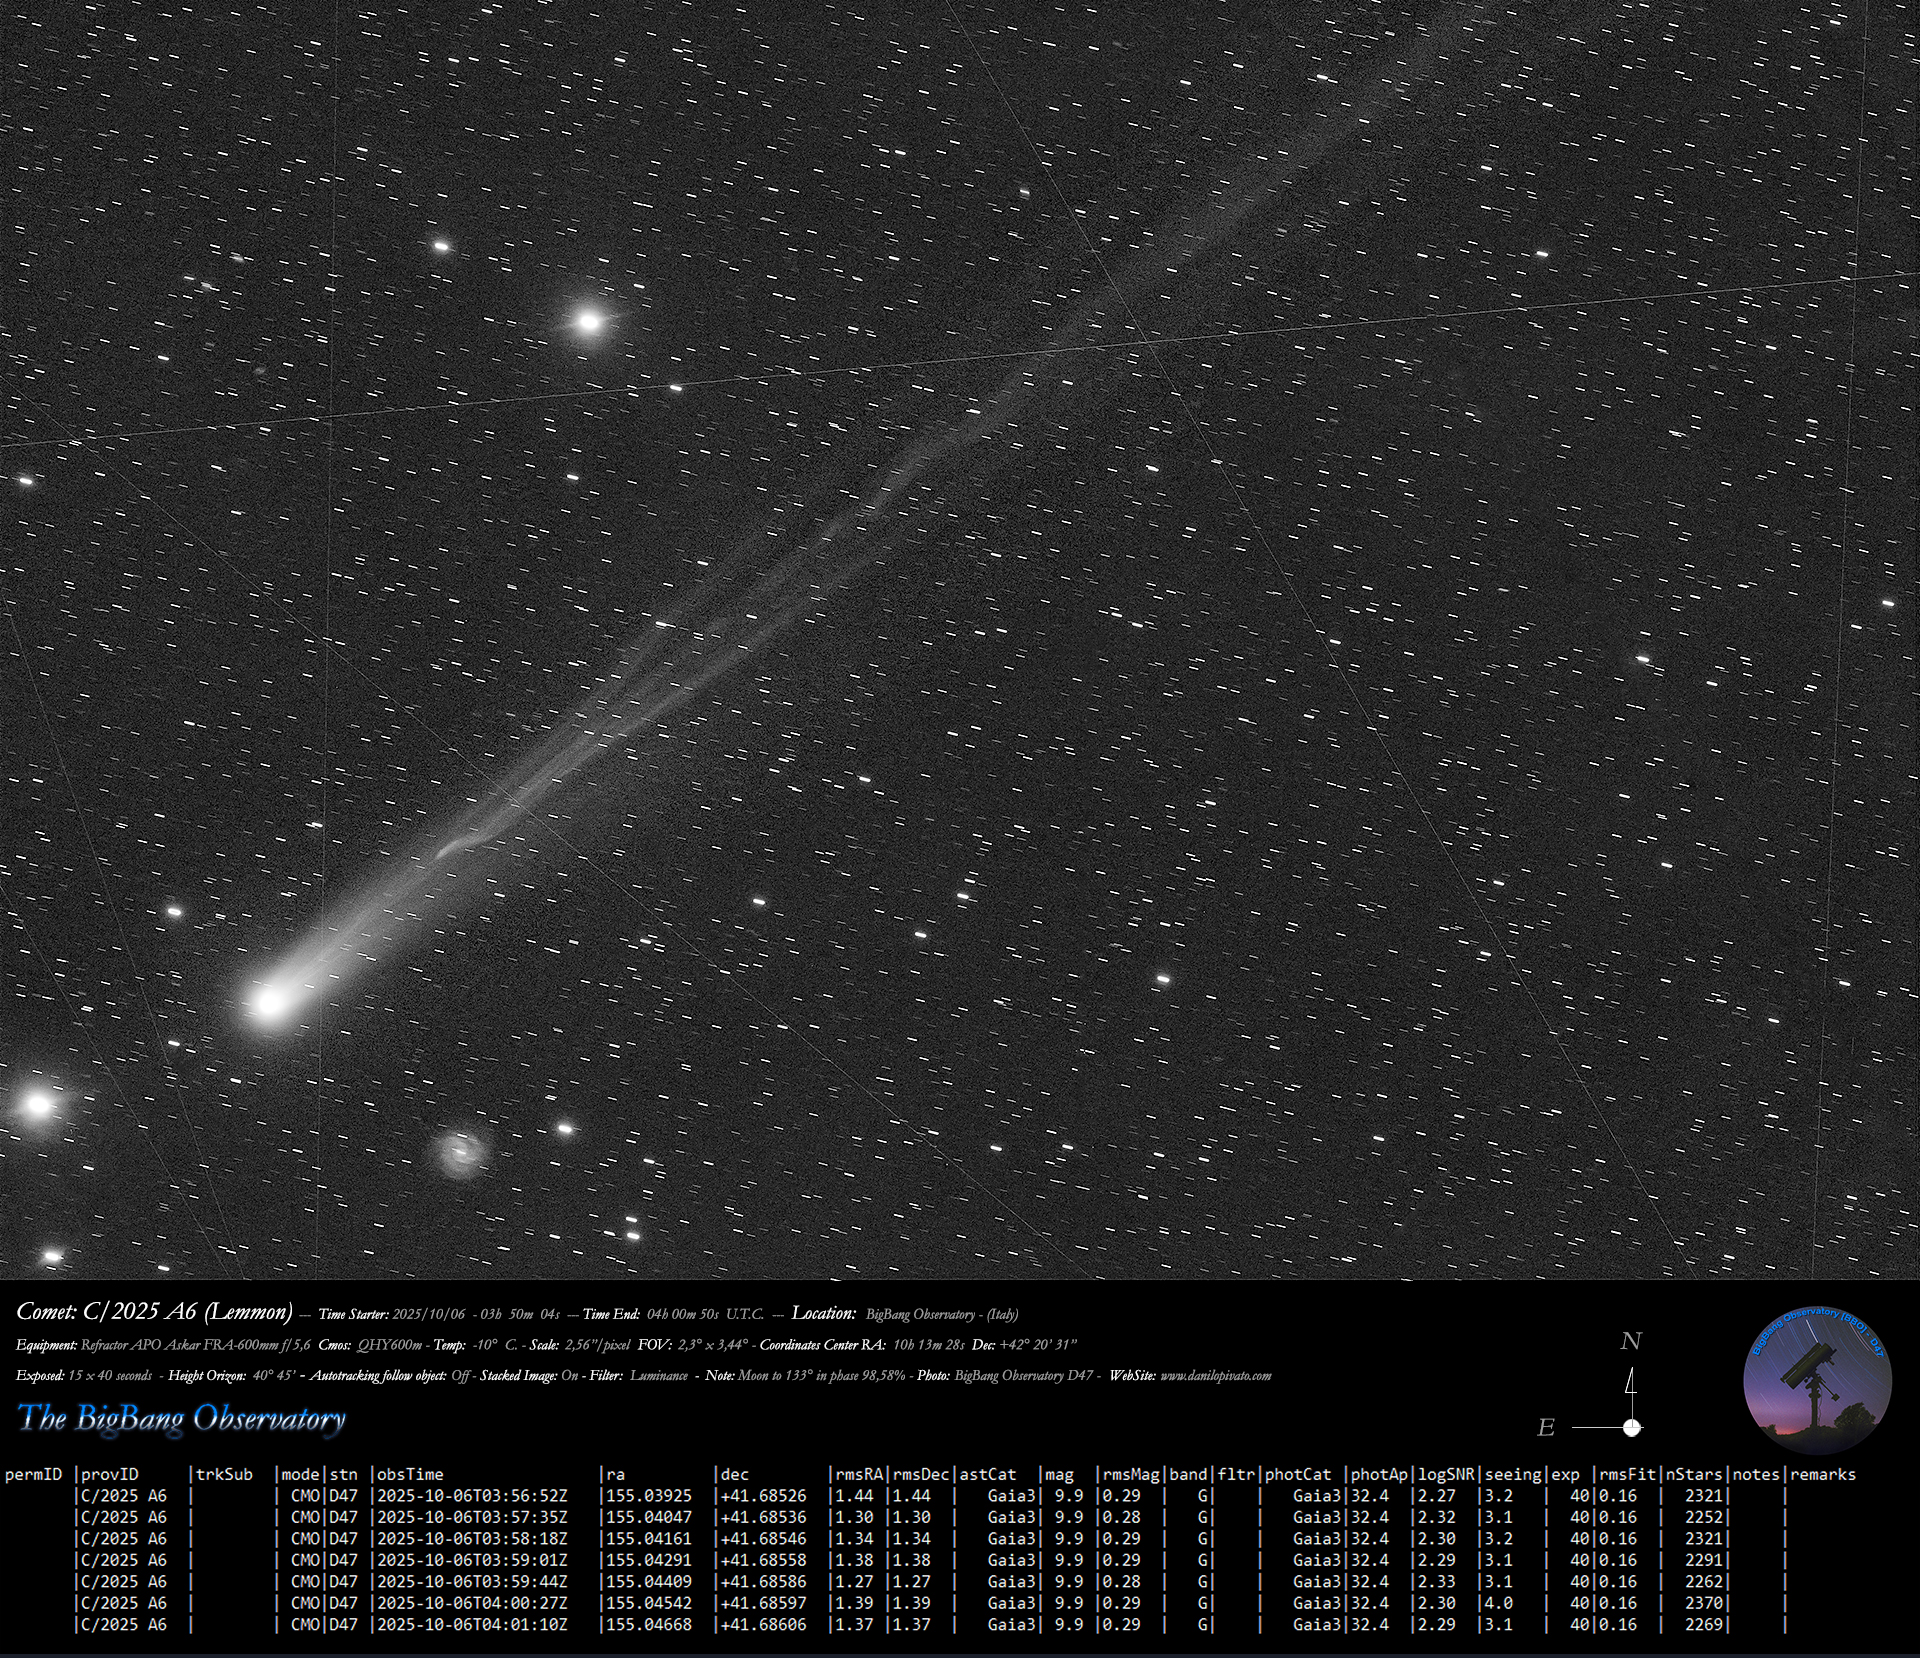Click the brightest star above the tail
The image size is (1920, 1658).
coord(589,322)
